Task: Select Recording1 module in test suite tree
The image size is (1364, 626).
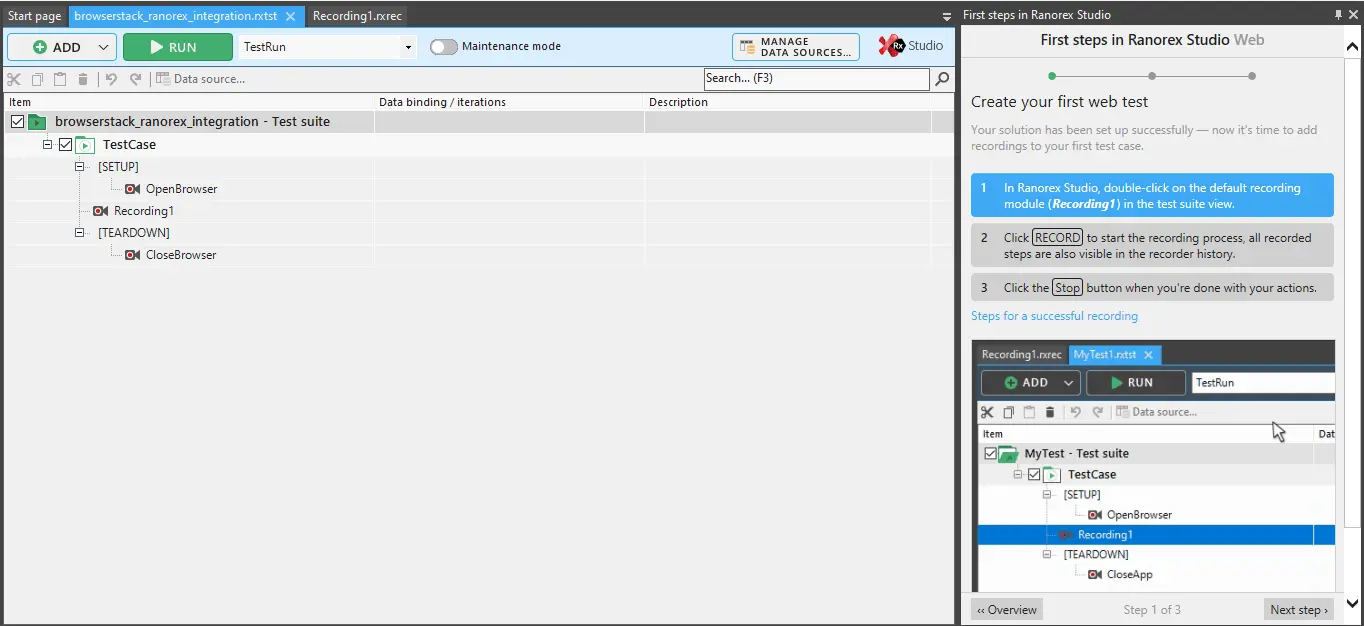Action: click(x=143, y=211)
